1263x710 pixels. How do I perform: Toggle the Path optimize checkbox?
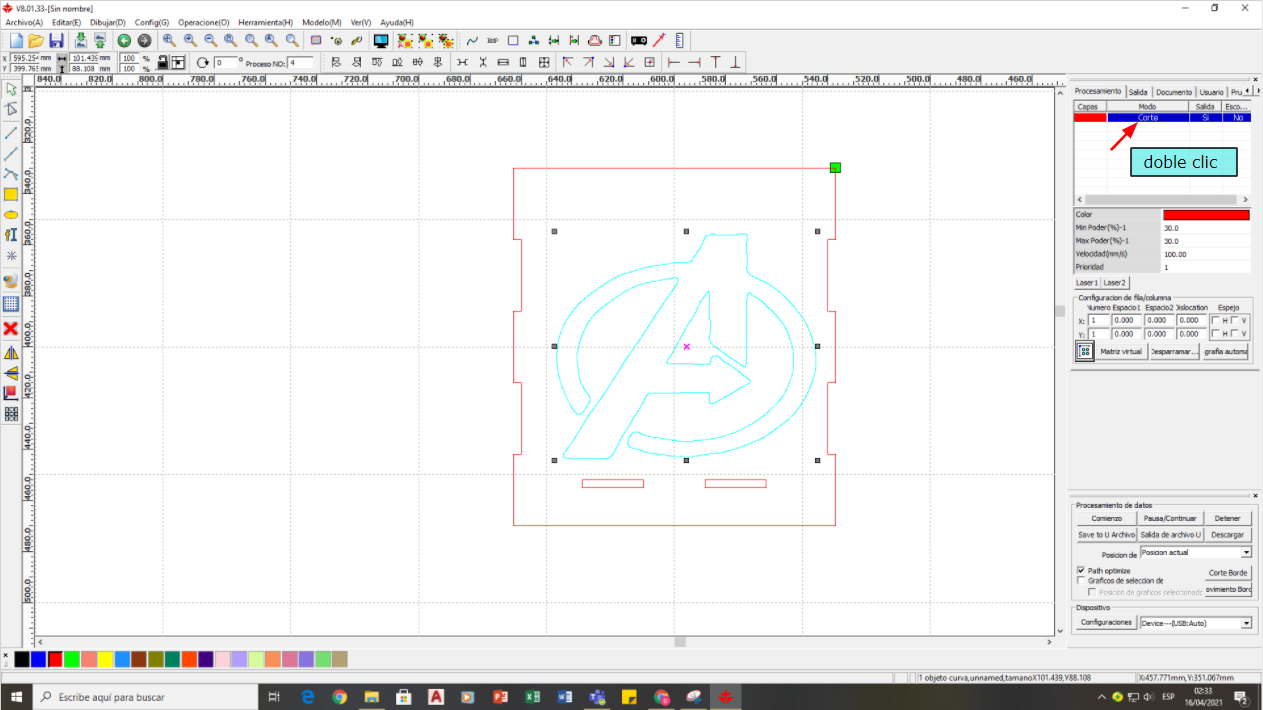click(x=1081, y=571)
